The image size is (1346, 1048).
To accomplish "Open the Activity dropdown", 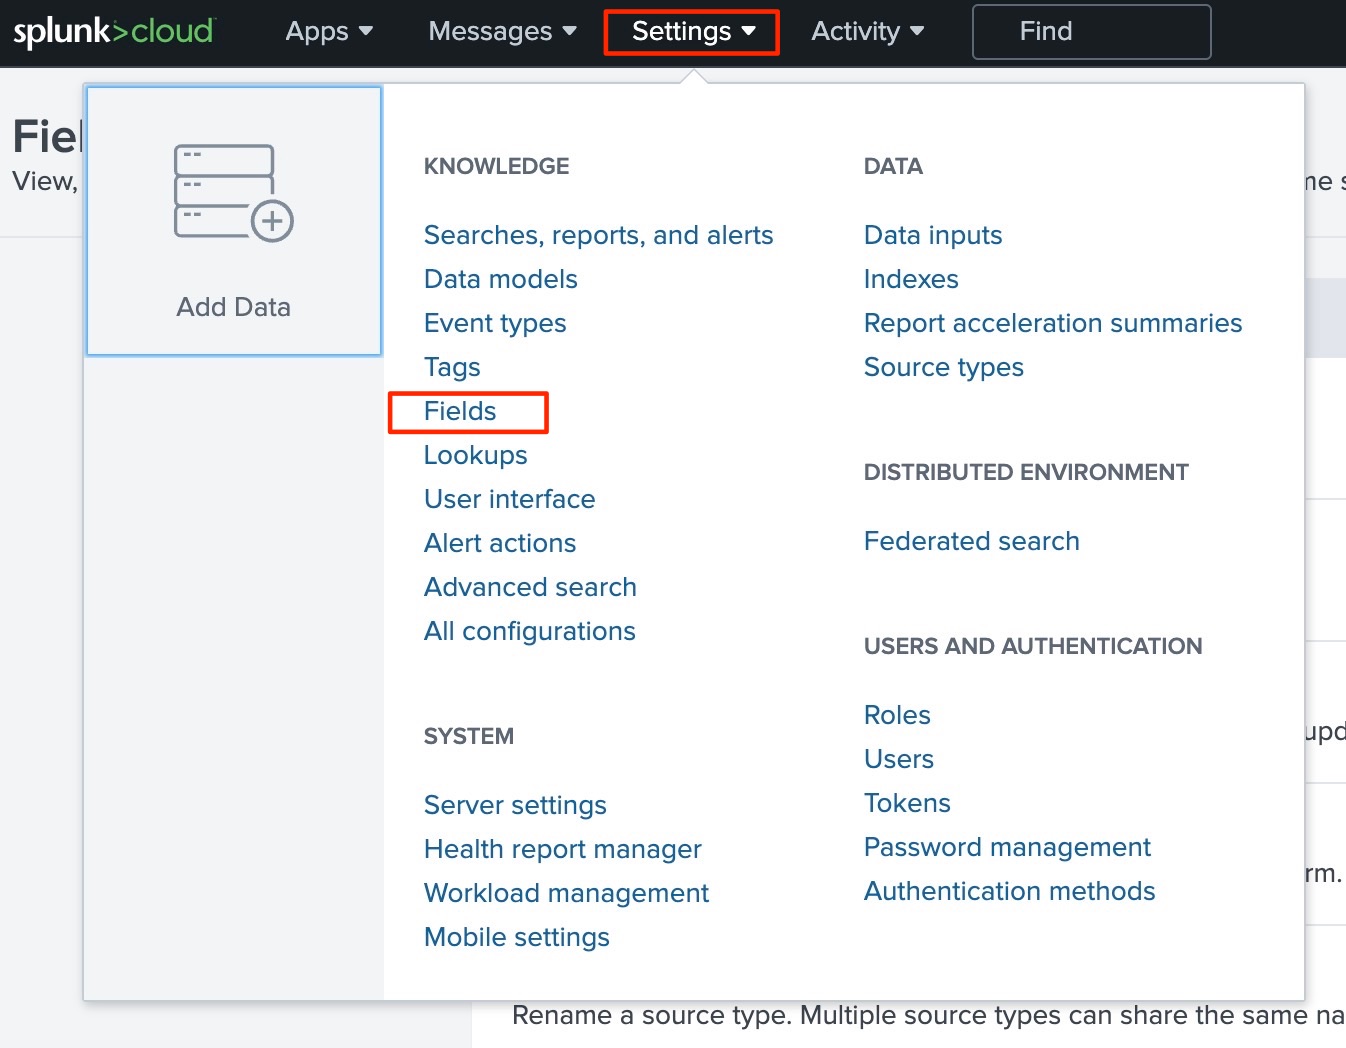I will pos(866,31).
